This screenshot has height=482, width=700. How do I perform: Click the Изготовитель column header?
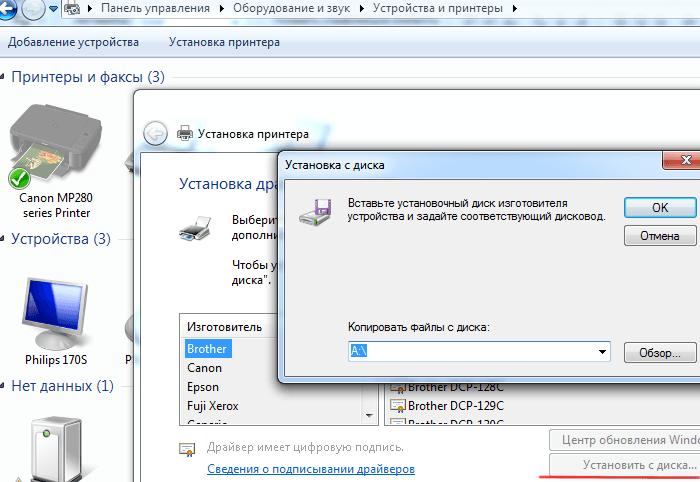coord(224,327)
